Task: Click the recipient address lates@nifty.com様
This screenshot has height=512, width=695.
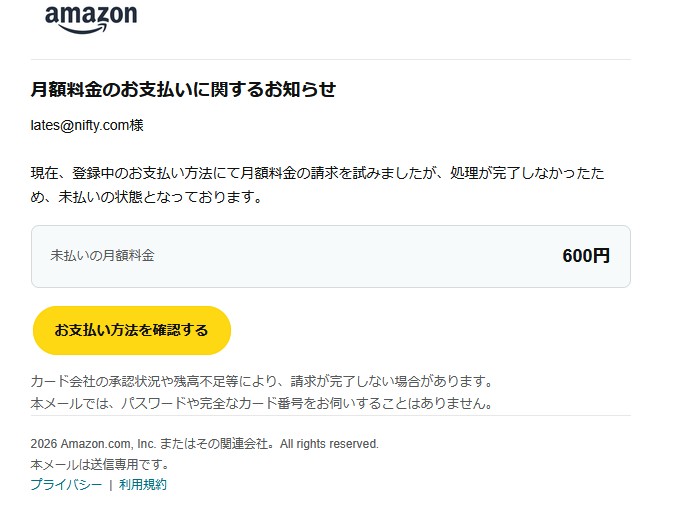Action: pos(87,126)
